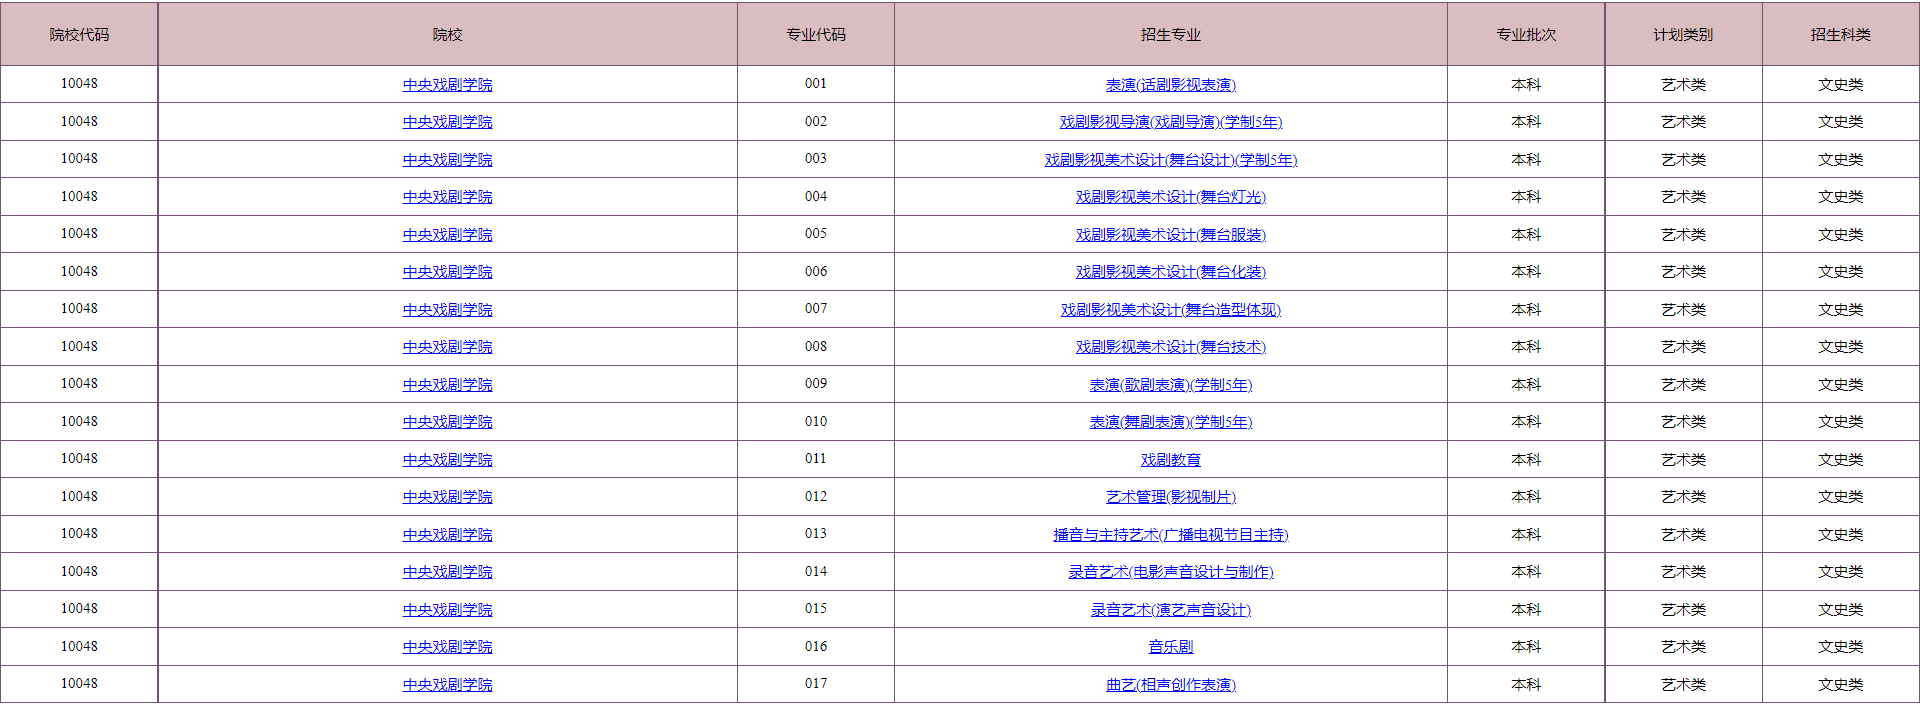Click 本科 cell in row 002
Image resolution: width=1920 pixels, height=708 pixels.
1526,122
